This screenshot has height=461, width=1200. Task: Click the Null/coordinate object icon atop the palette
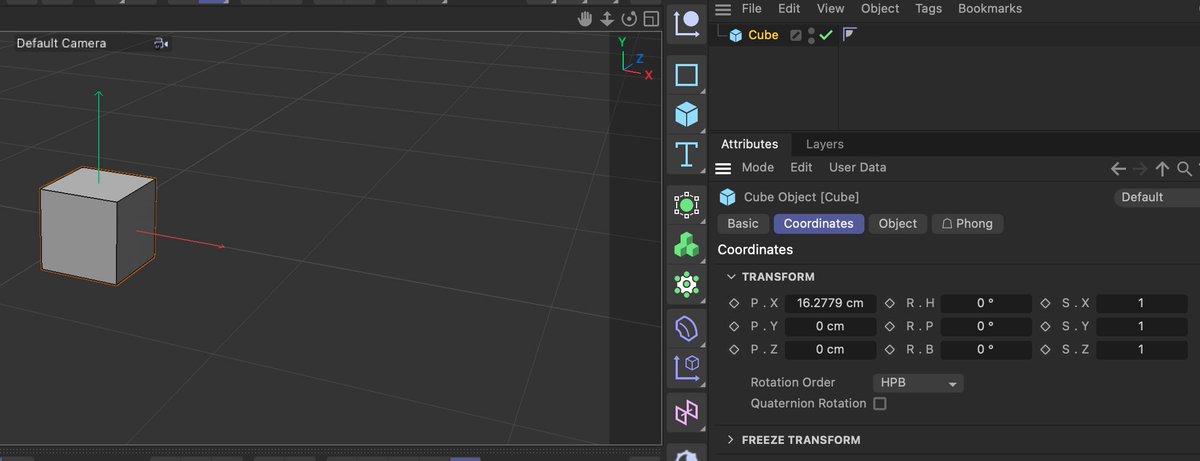(687, 24)
